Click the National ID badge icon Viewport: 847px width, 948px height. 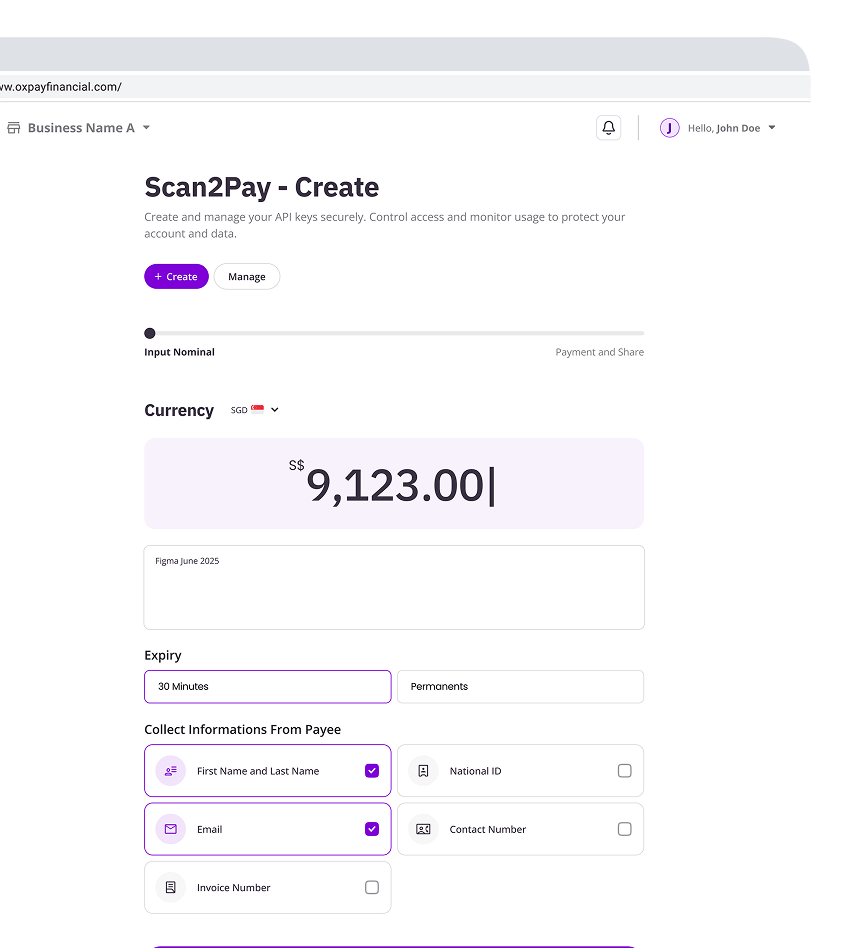coord(423,771)
